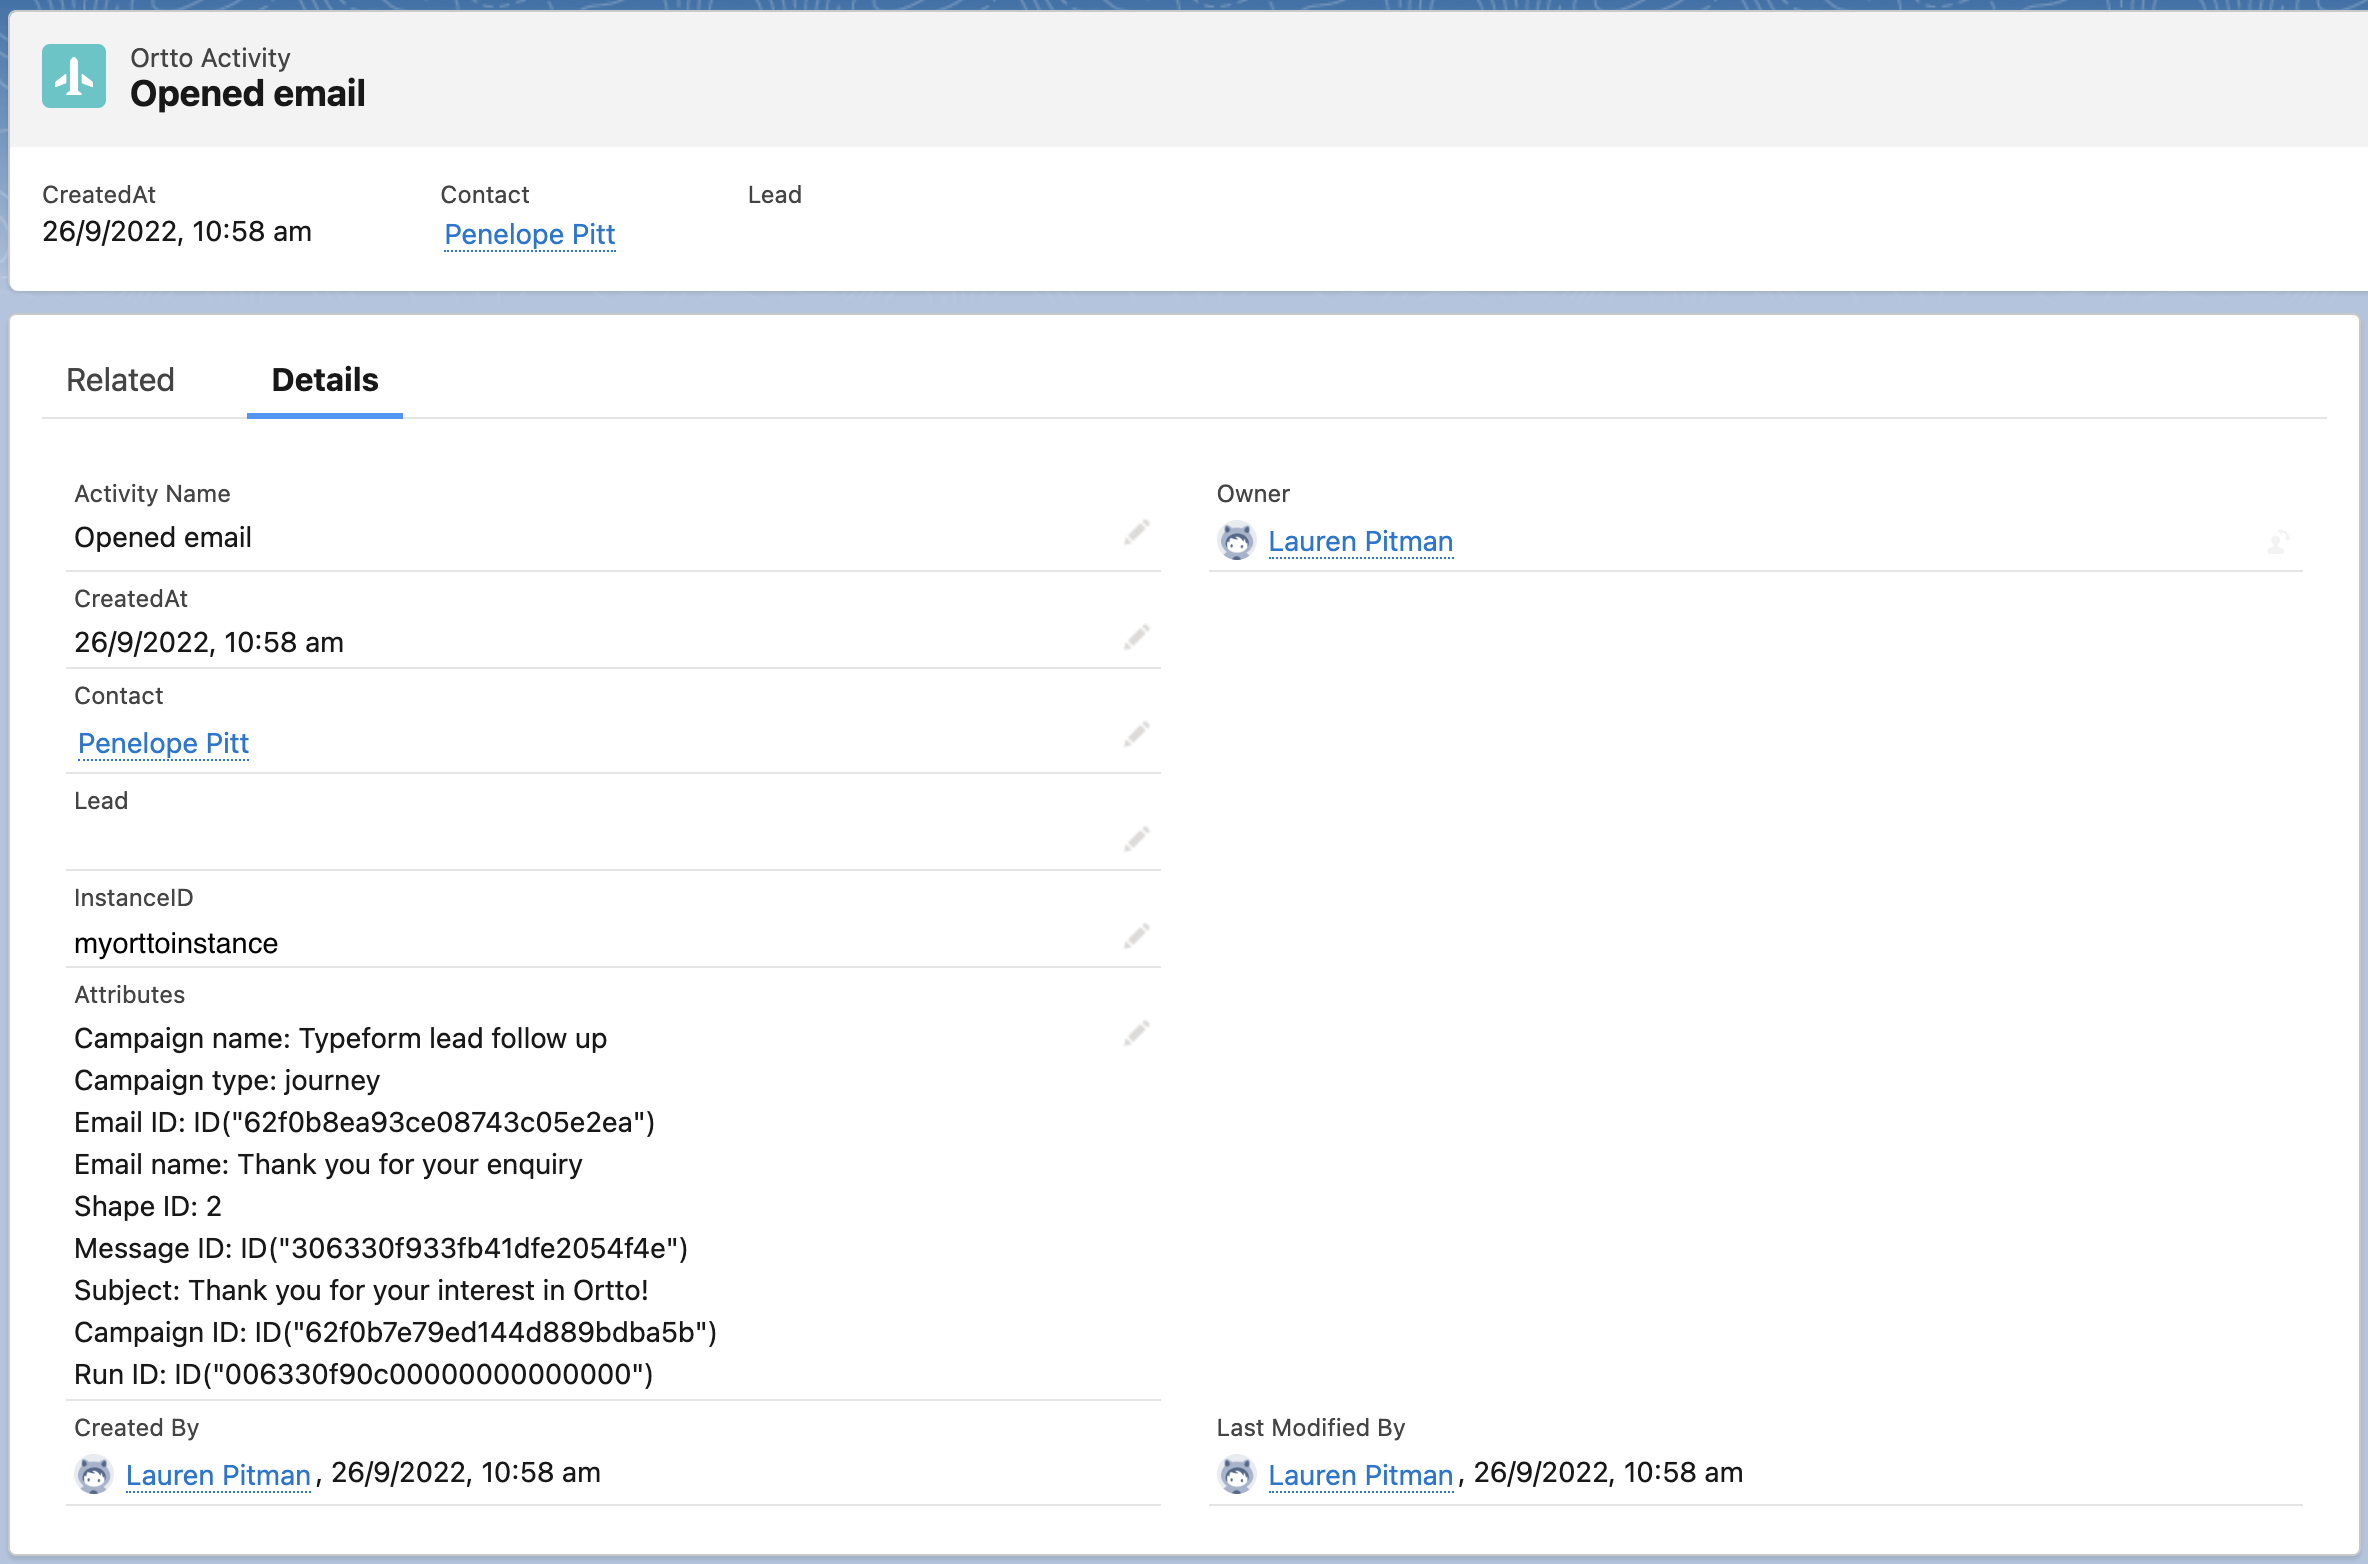2368x1564 pixels.
Task: Edit the Attributes pencil icon
Action: click(x=1136, y=1033)
